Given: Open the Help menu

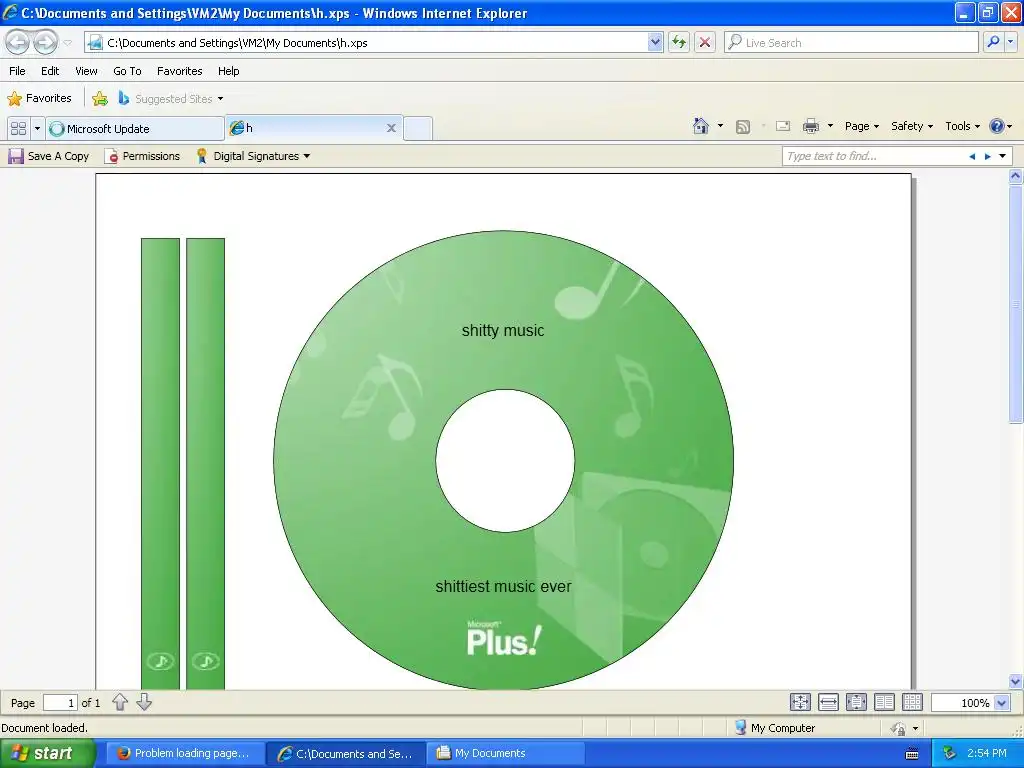Looking at the screenshot, I should 229,71.
